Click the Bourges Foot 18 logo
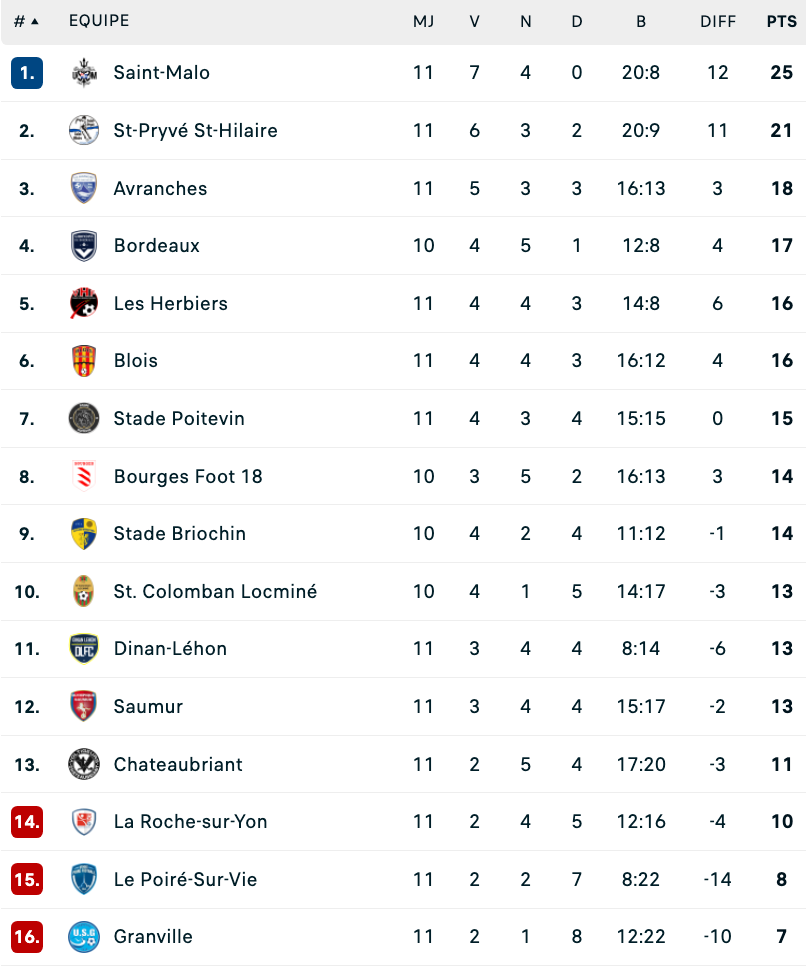The height and width of the screenshot is (974, 806). [x=84, y=476]
